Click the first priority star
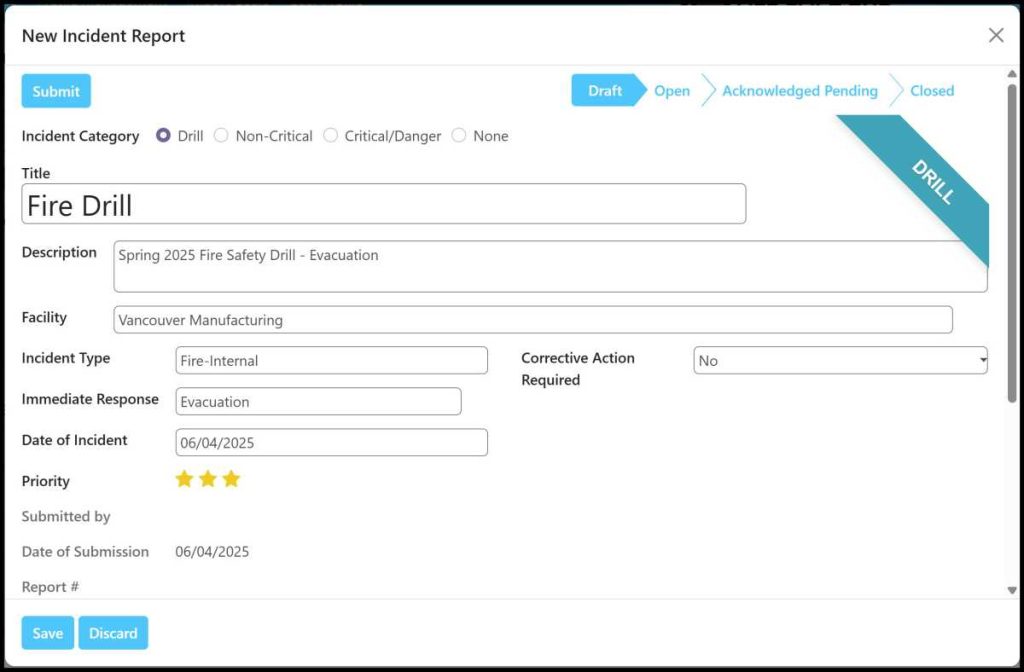This screenshot has width=1024, height=672. (184, 480)
